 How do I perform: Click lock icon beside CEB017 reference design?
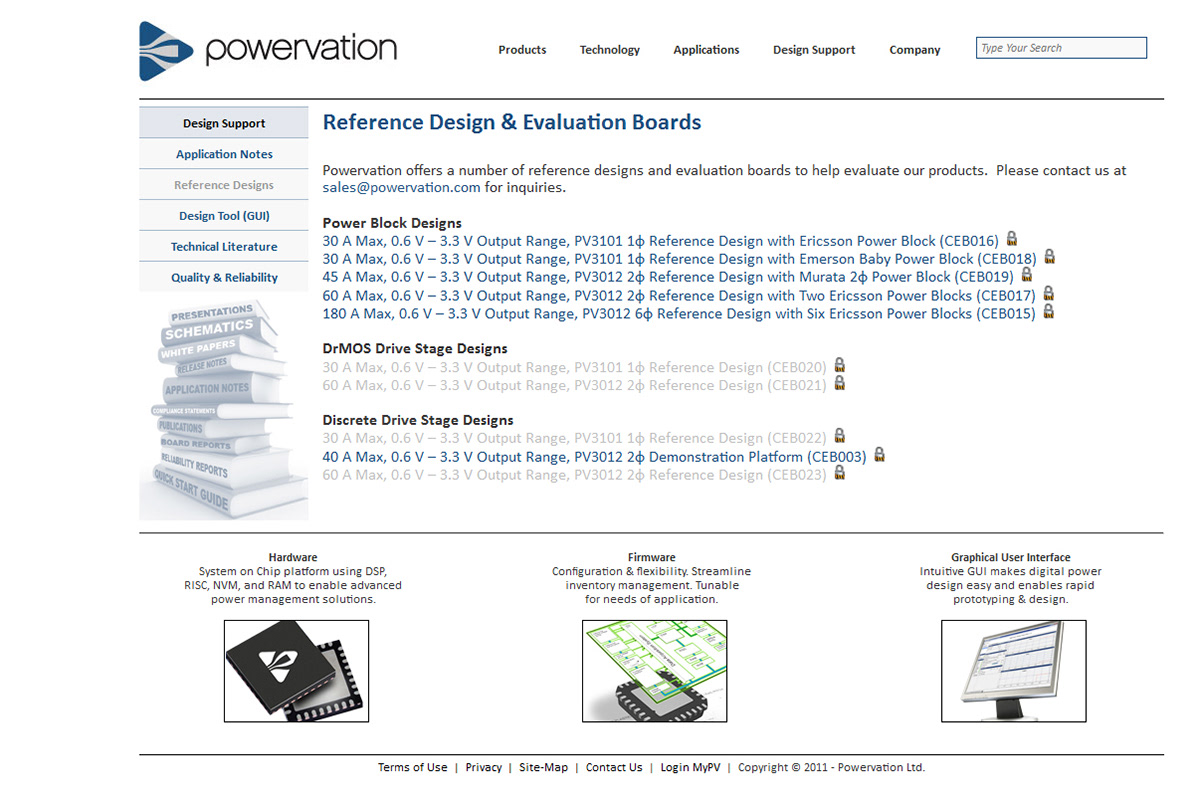coord(1048,294)
